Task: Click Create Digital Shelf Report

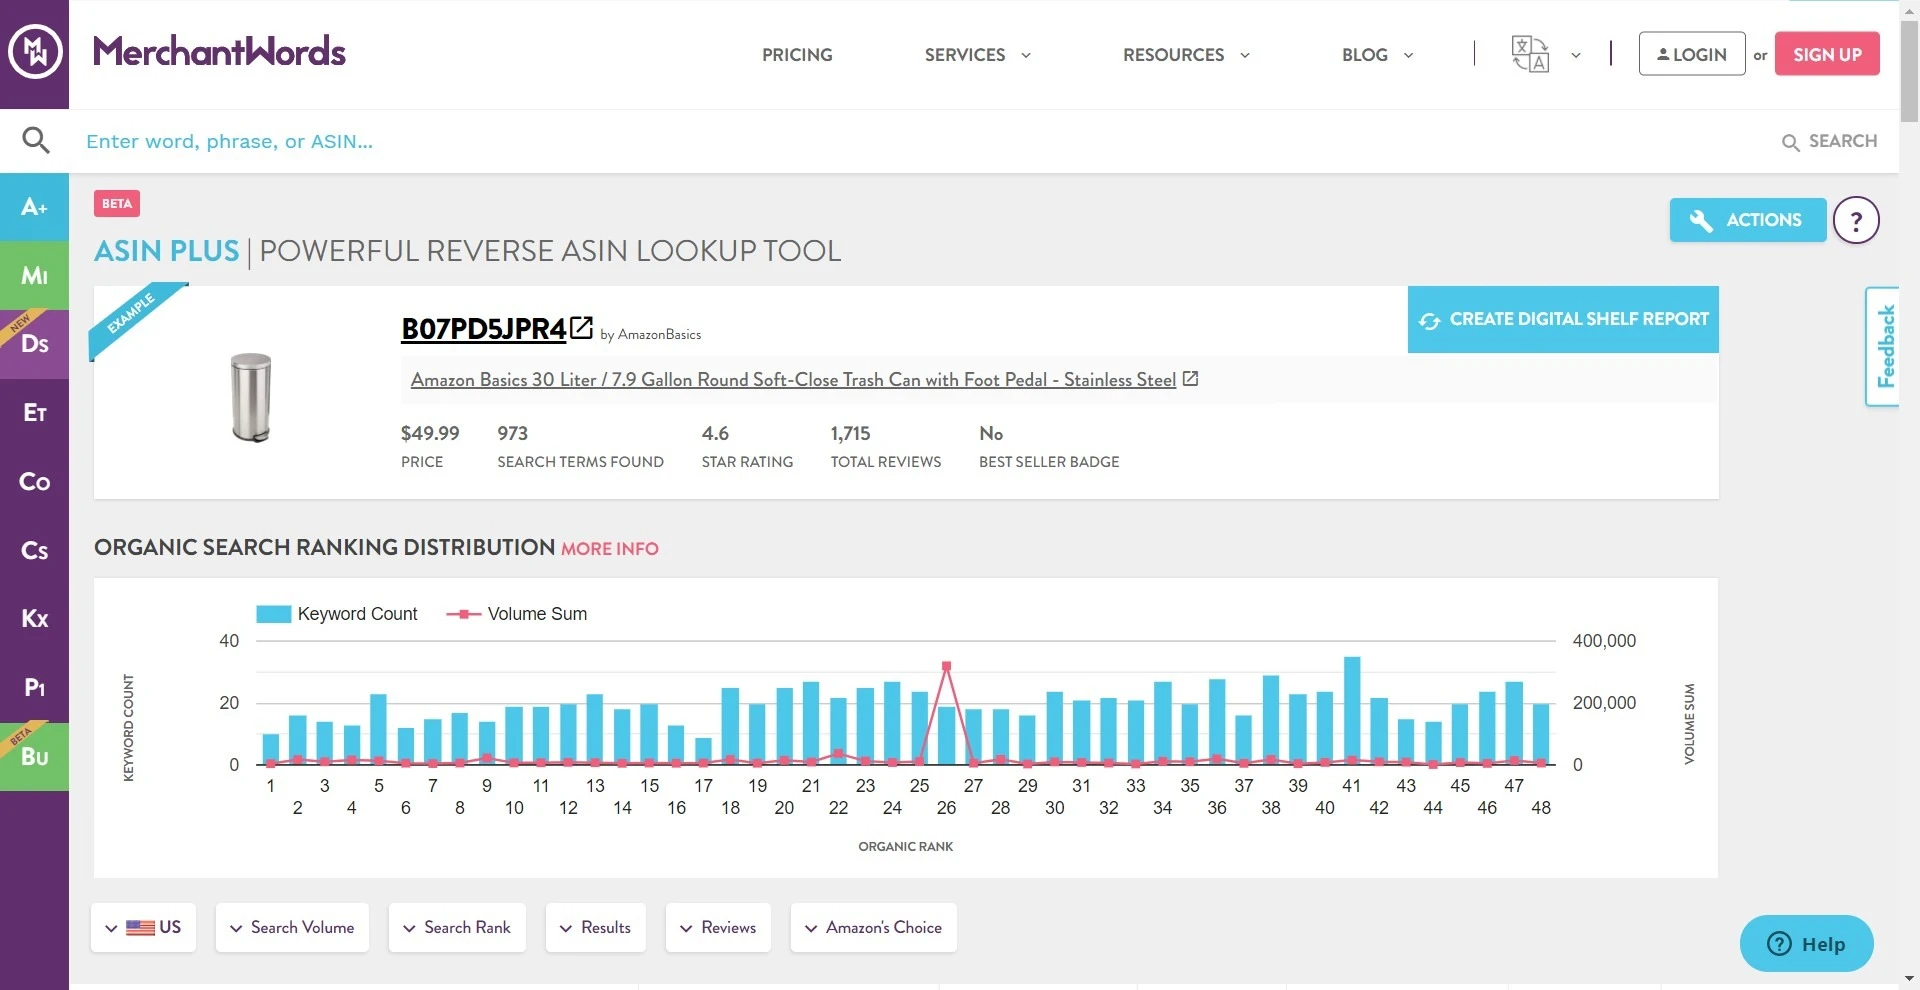Action: pos(1563,319)
